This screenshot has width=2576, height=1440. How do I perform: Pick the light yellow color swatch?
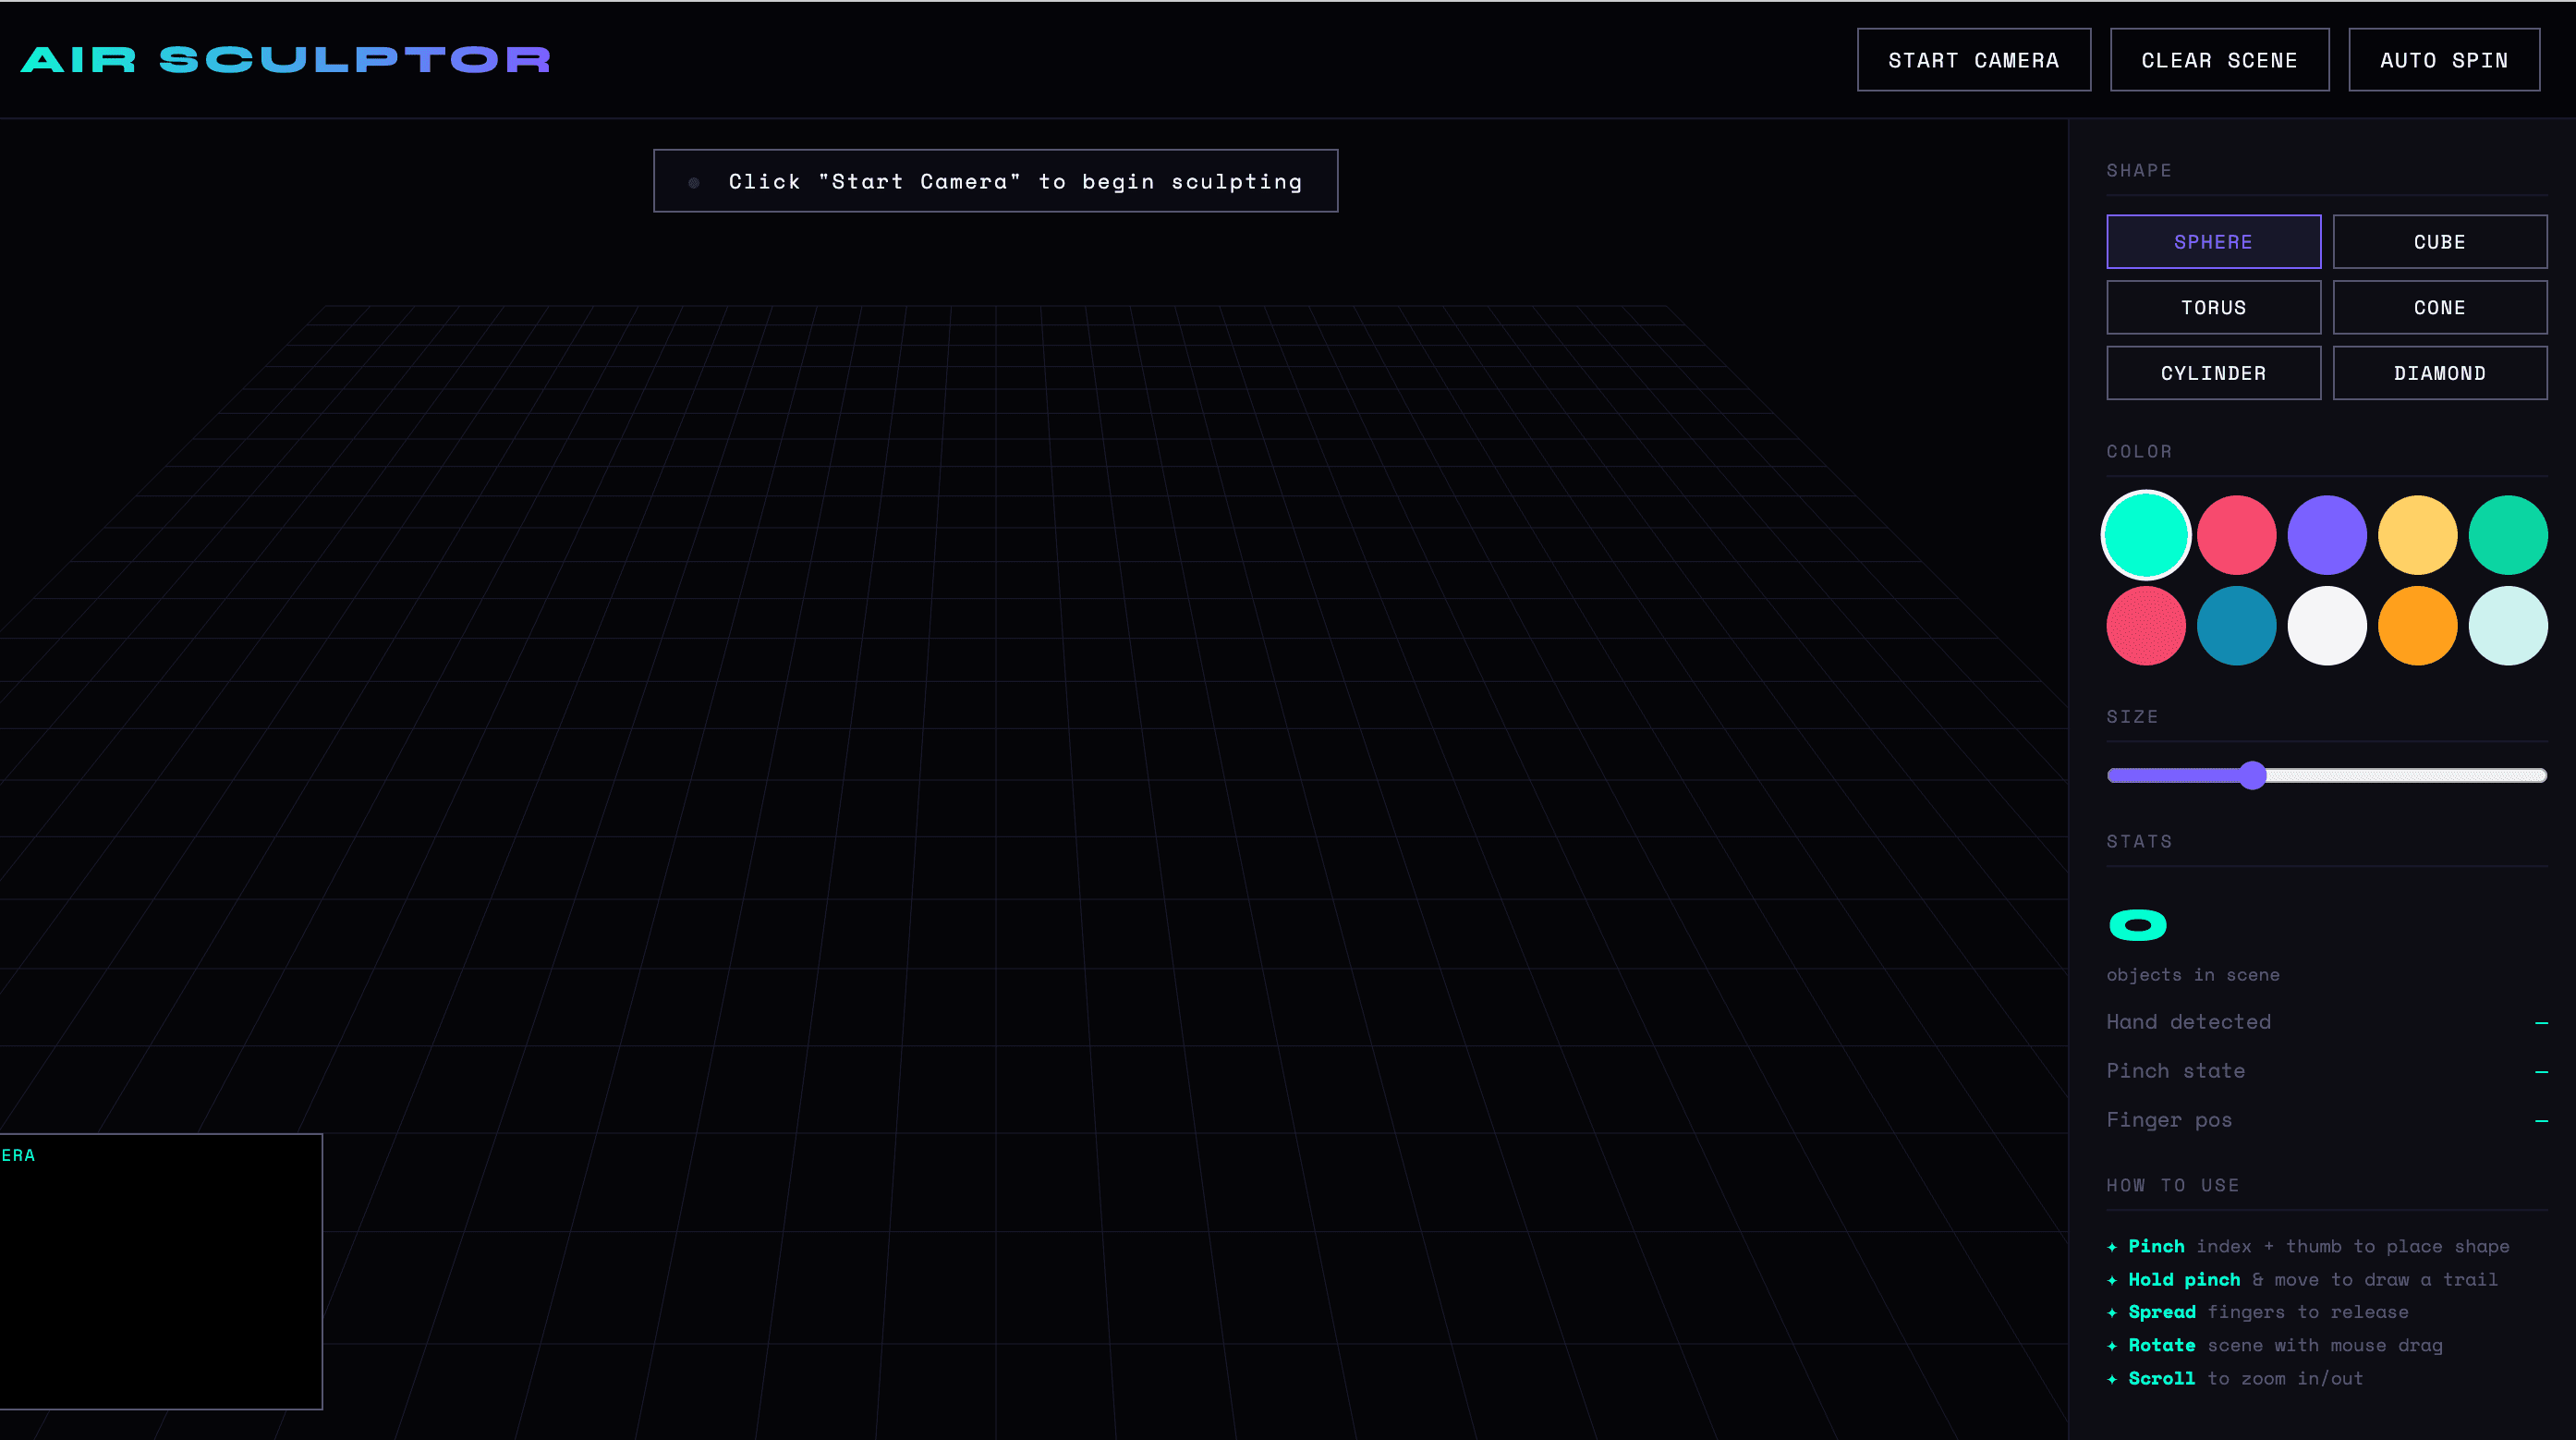pos(2417,535)
